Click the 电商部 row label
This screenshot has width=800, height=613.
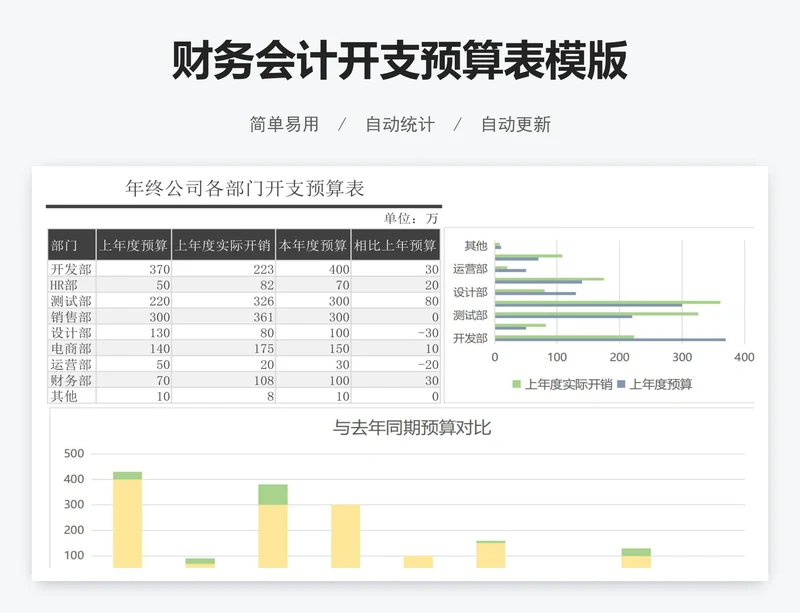tap(71, 348)
